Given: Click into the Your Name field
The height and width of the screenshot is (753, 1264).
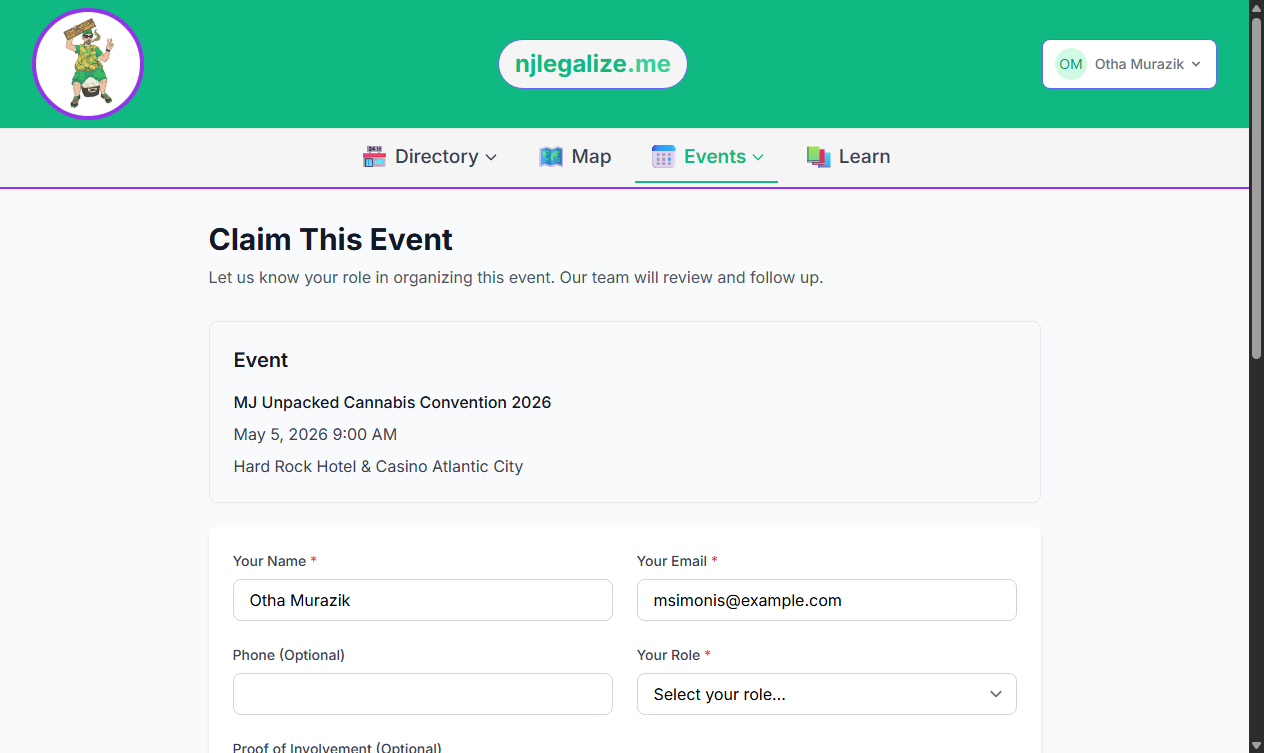Looking at the screenshot, I should click(423, 600).
